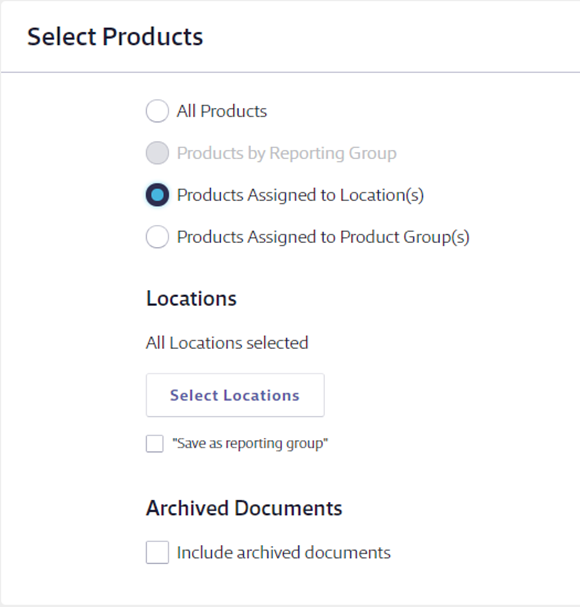Click the Locations section heading
580x607 pixels.
tap(191, 299)
